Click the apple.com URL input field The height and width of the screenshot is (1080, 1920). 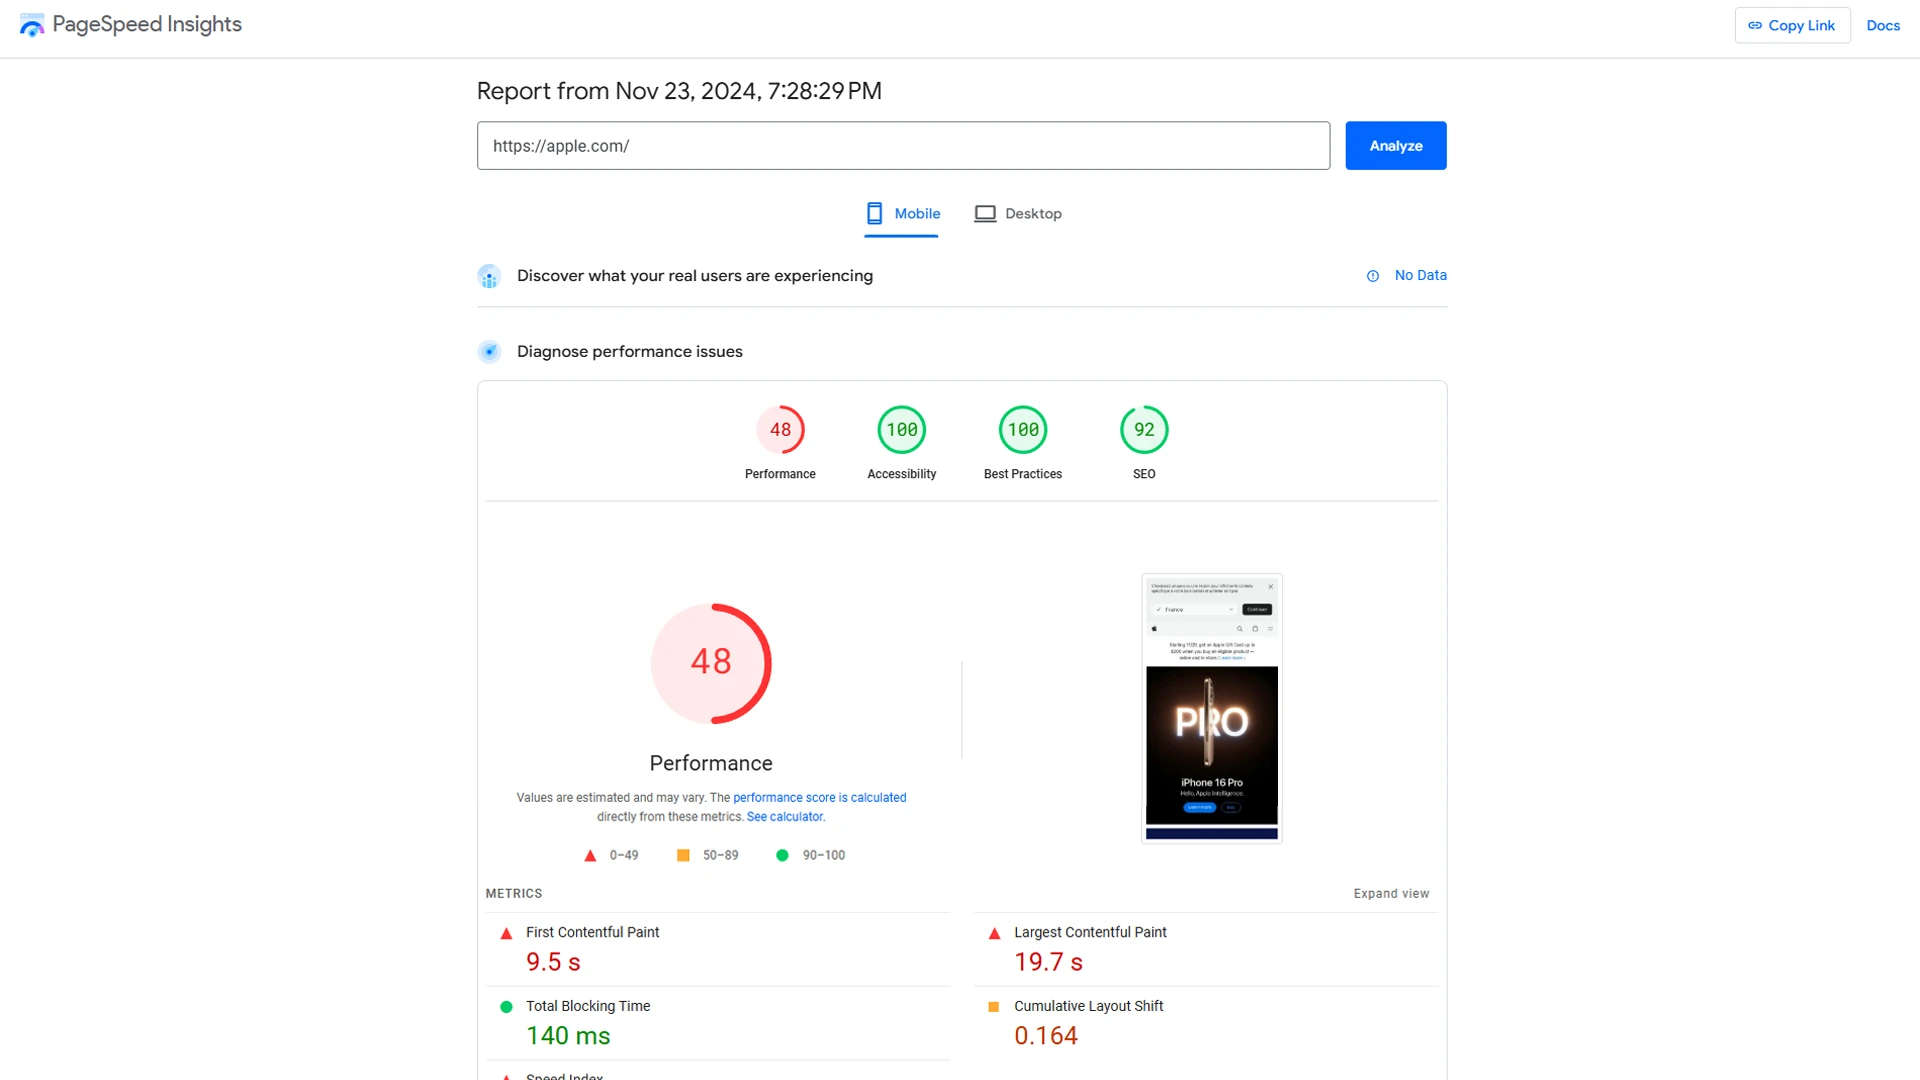click(x=902, y=145)
